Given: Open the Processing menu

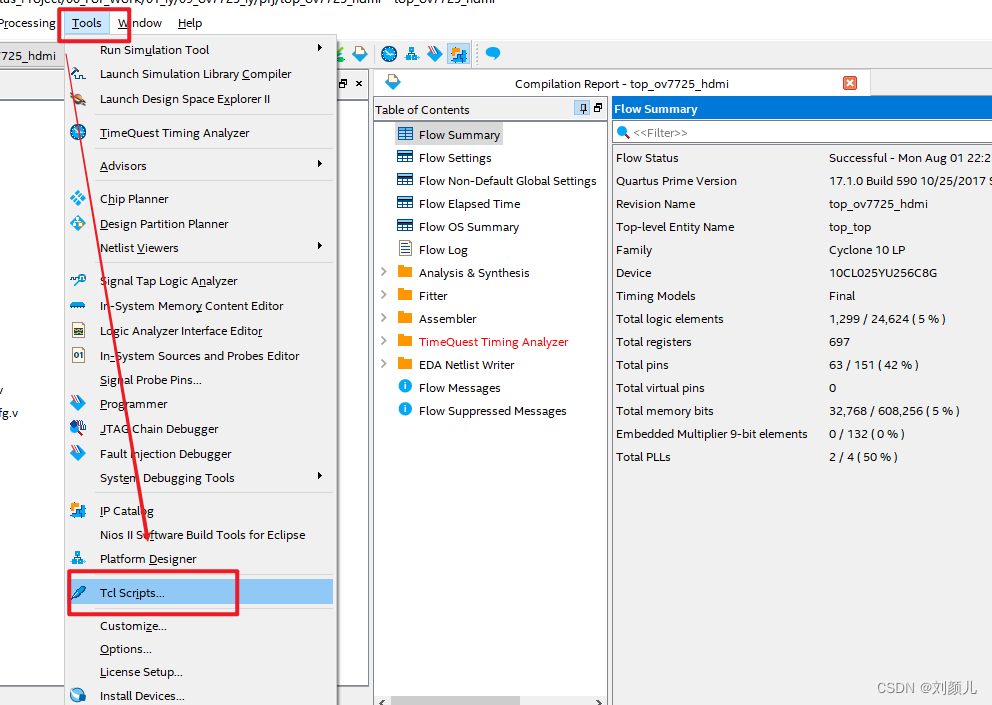Looking at the screenshot, I should (x=28, y=23).
